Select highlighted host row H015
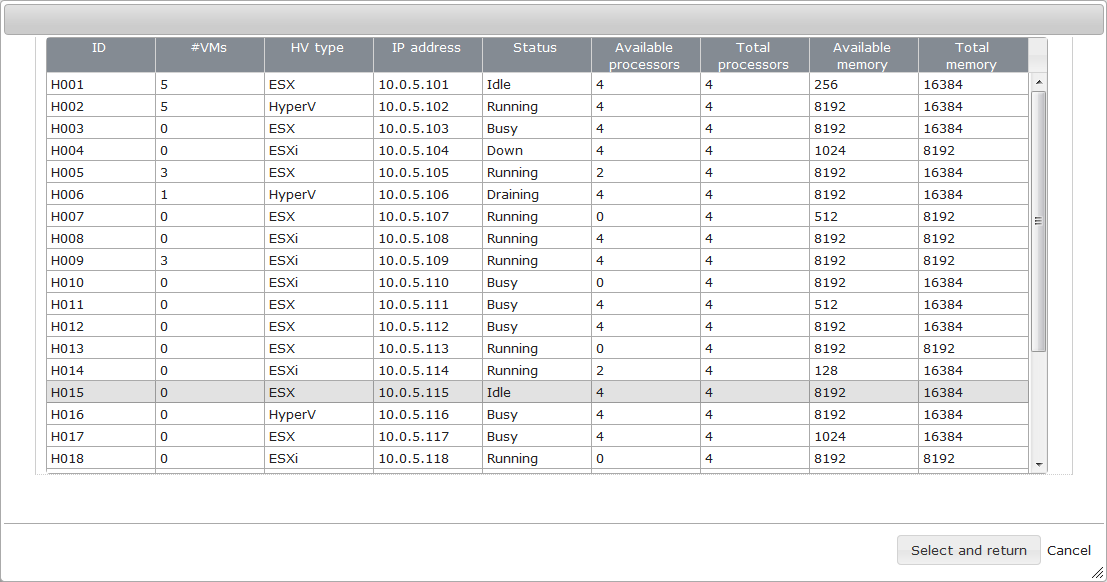This screenshot has height=582, width=1107. point(537,392)
